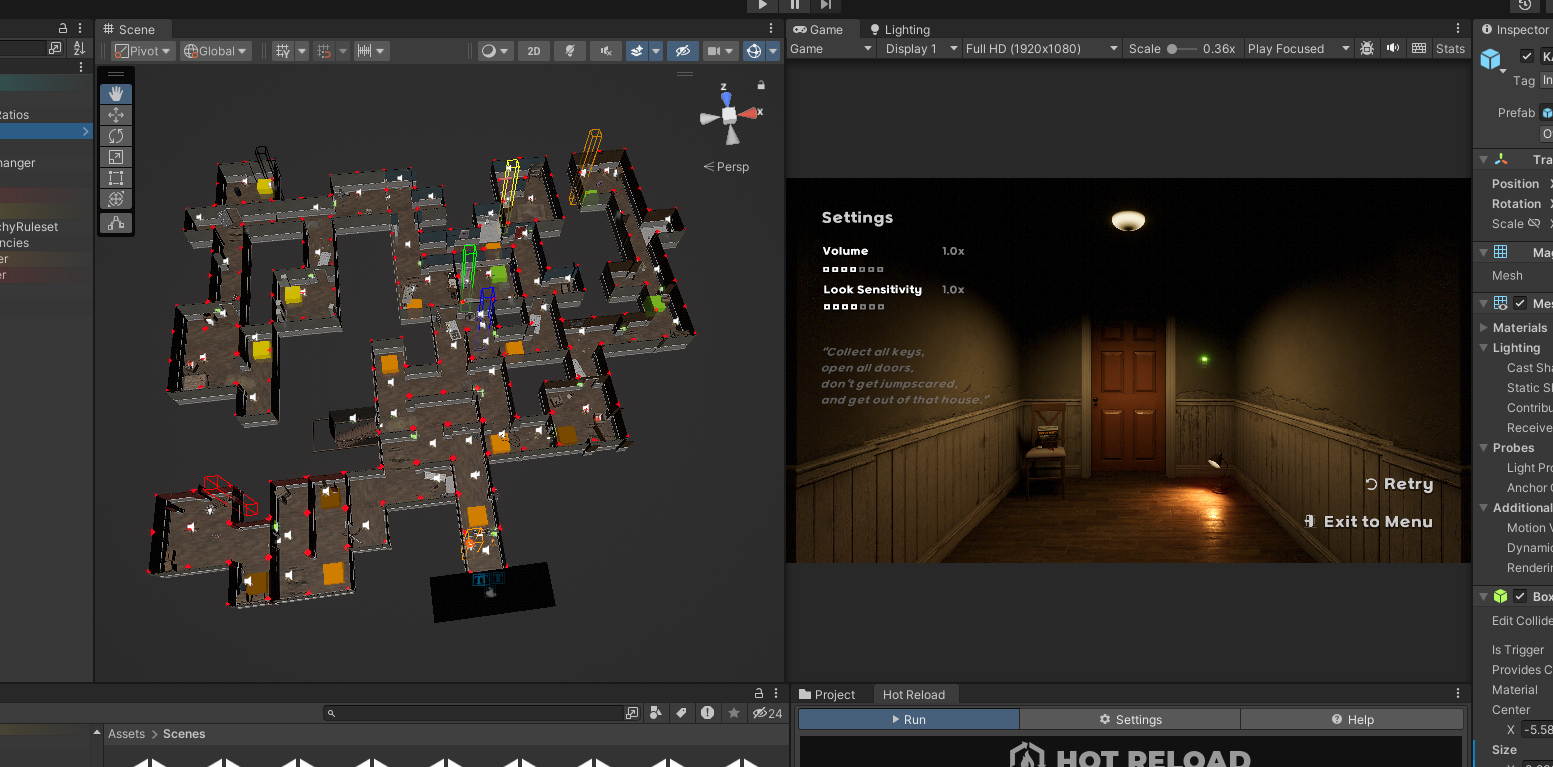Switch to the Inspector tab
The image size is (1553, 767).
pyautogui.click(x=1515, y=29)
